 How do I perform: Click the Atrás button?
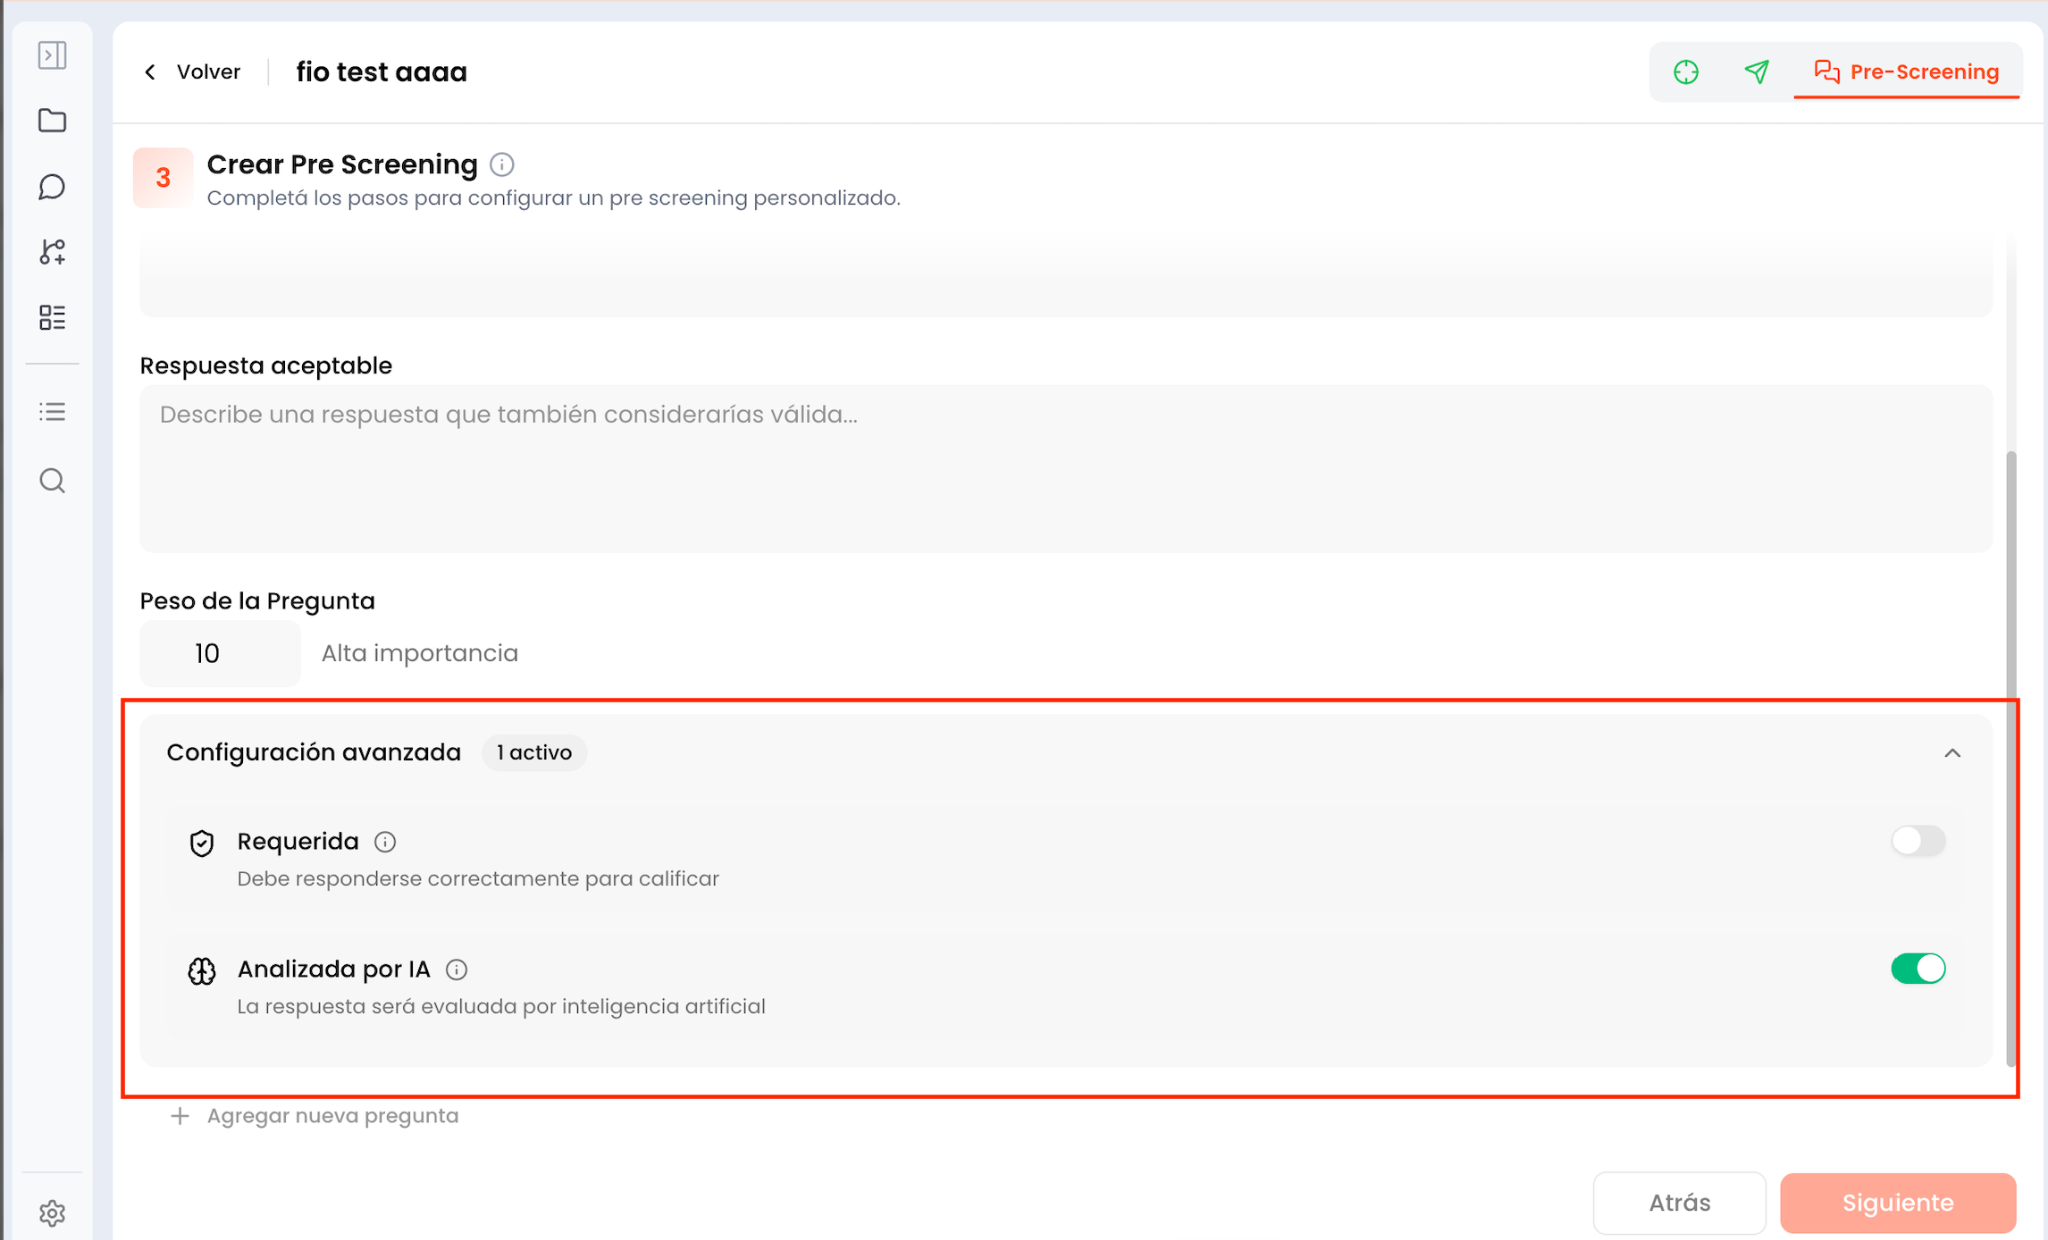[1680, 1203]
